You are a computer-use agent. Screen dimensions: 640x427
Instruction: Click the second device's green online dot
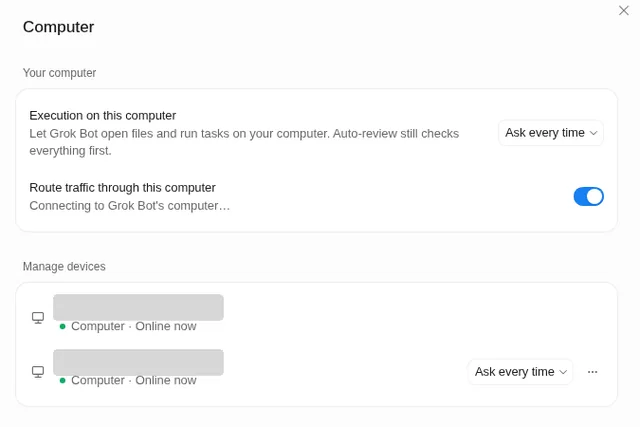[x=62, y=380]
